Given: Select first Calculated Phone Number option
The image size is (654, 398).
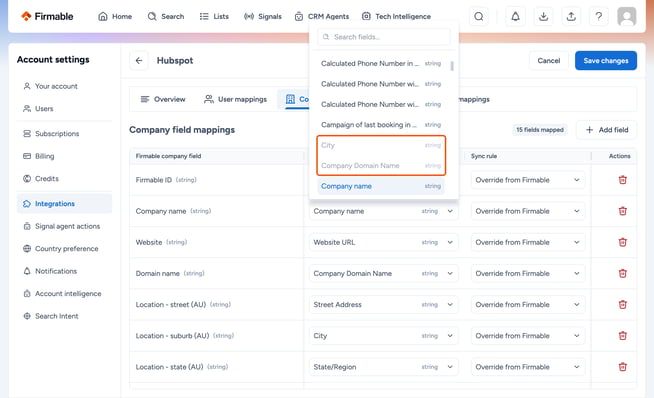Looking at the screenshot, I should [381, 63].
